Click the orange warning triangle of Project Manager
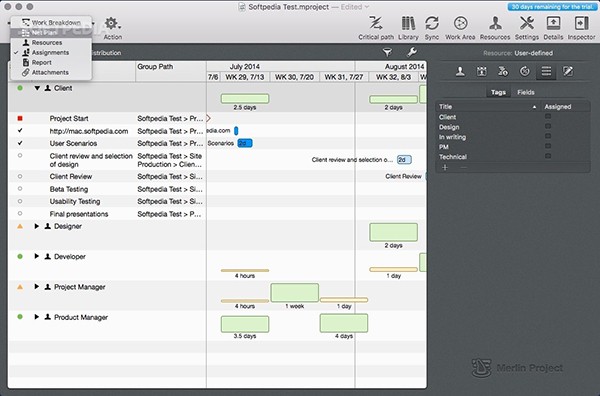The height and width of the screenshot is (396, 600). [20, 287]
